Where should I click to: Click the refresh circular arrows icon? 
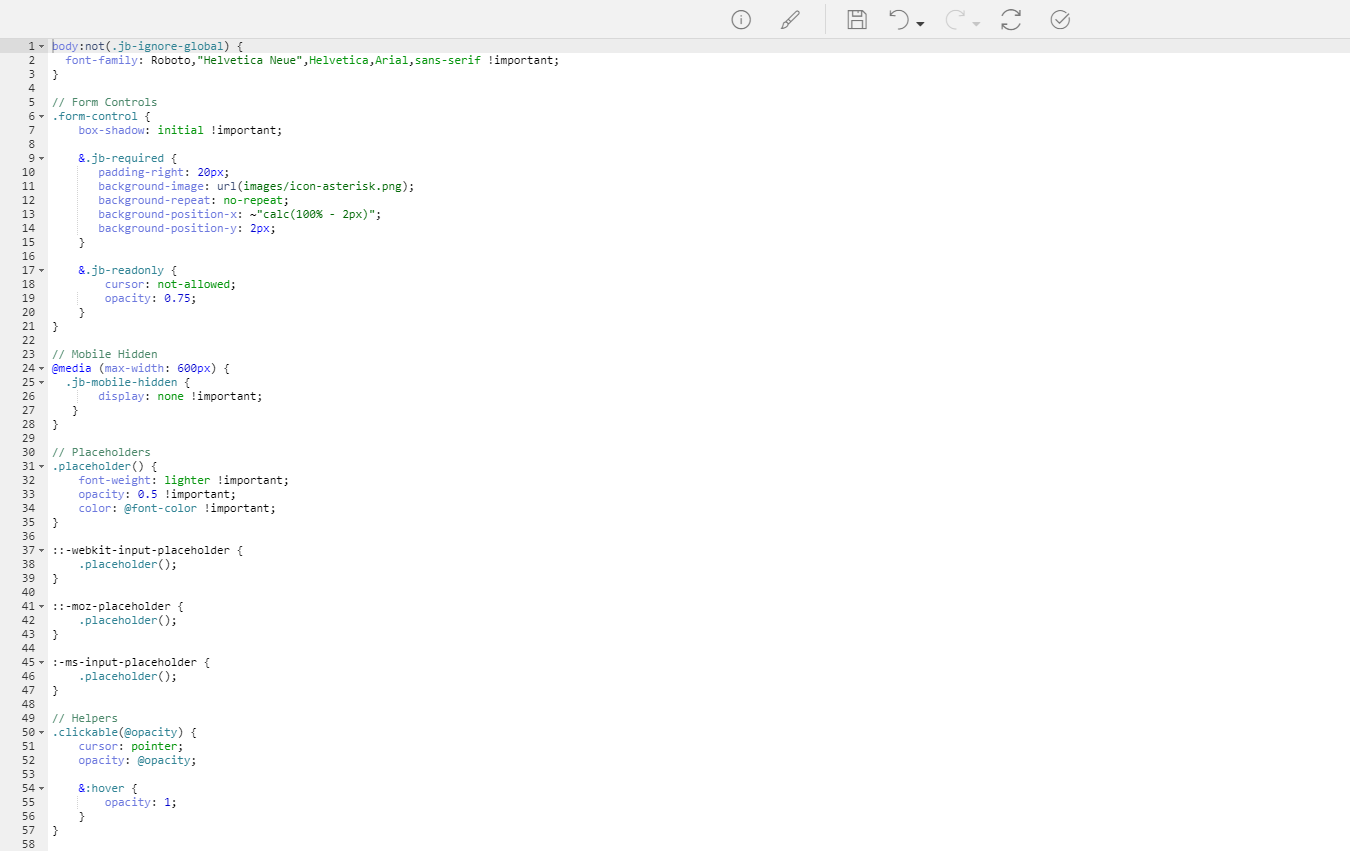pyautogui.click(x=1011, y=20)
